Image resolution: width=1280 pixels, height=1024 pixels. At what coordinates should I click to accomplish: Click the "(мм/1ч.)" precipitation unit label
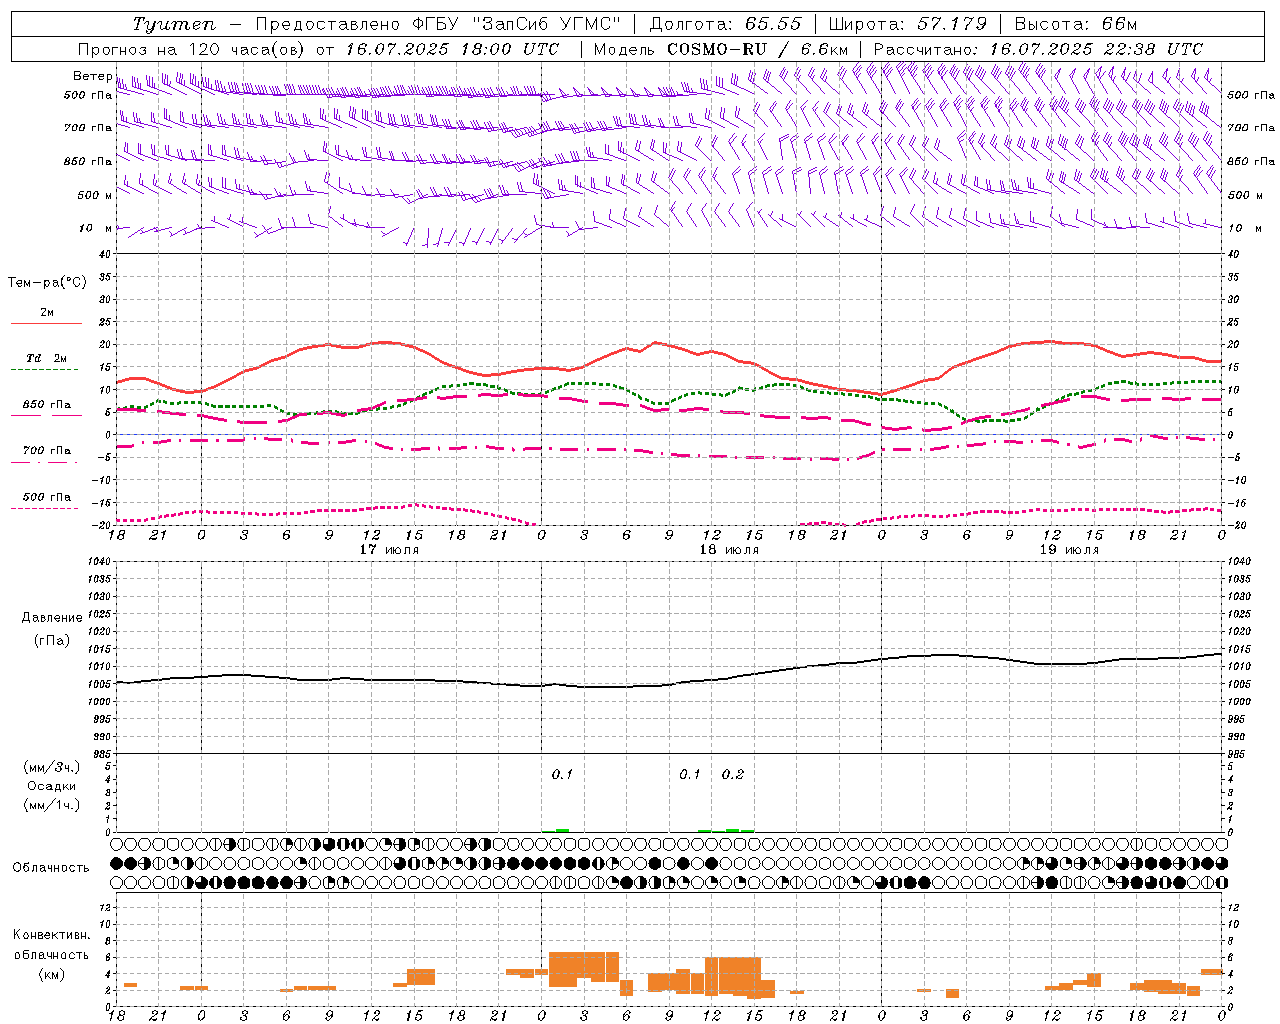pyautogui.click(x=52, y=805)
